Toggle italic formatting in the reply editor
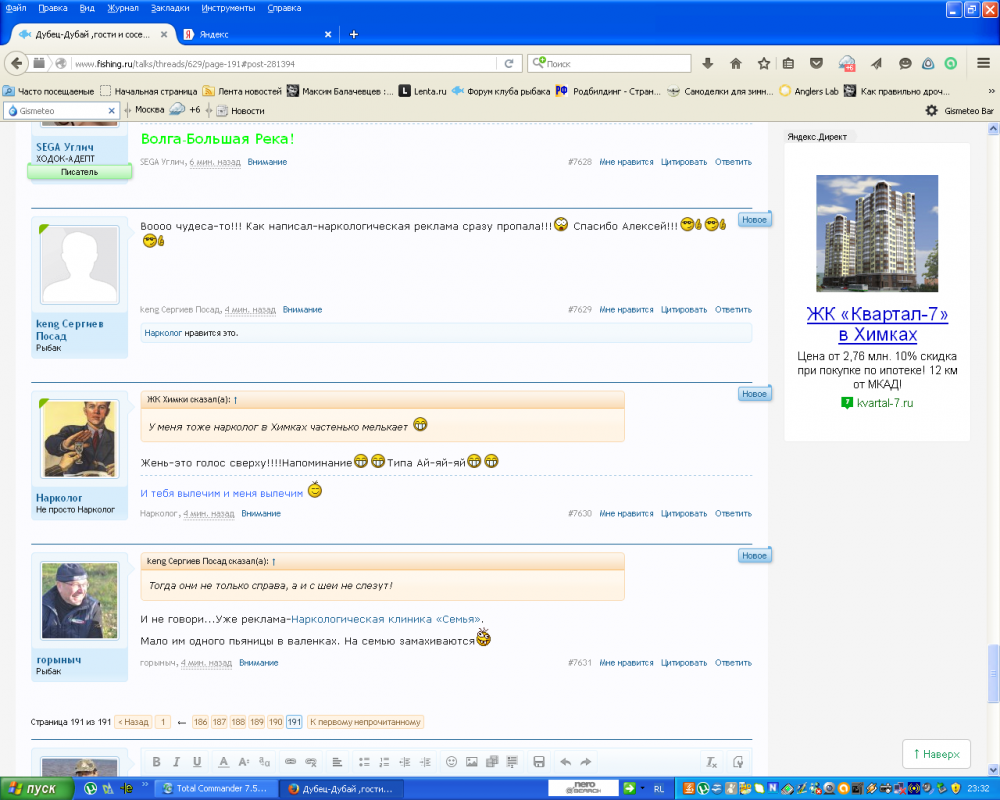Screen dimensions: 1000x800 (176, 762)
